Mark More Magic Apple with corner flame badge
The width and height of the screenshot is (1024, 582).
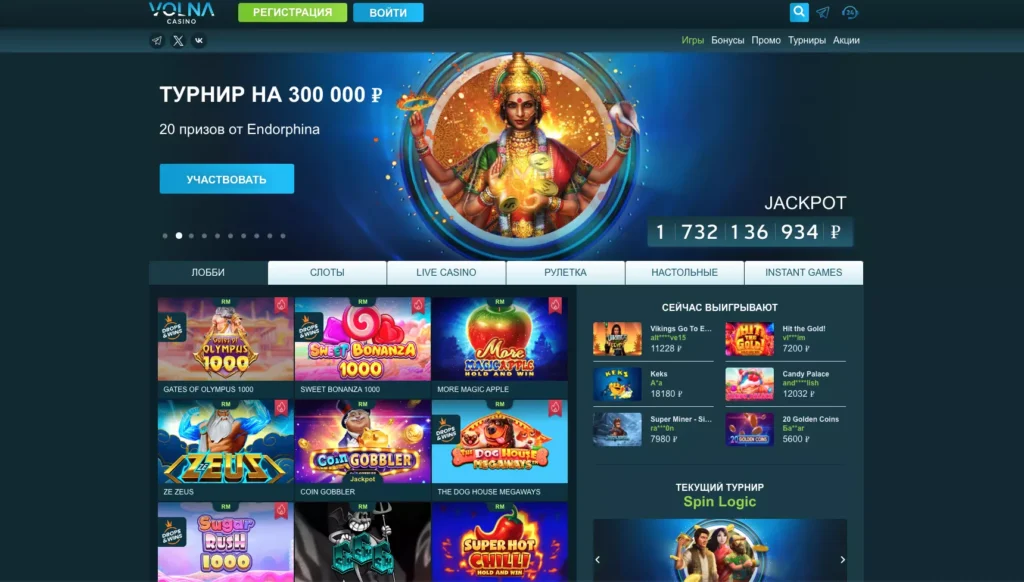coord(555,305)
